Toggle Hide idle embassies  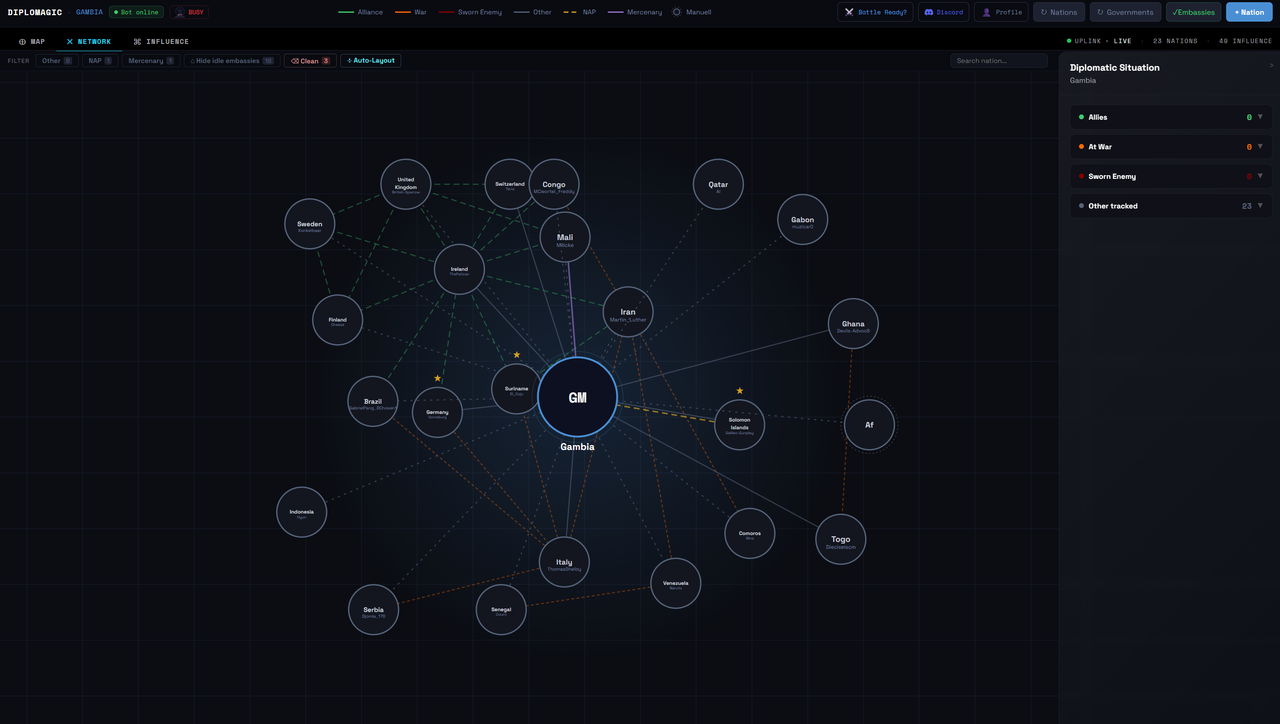pos(232,61)
